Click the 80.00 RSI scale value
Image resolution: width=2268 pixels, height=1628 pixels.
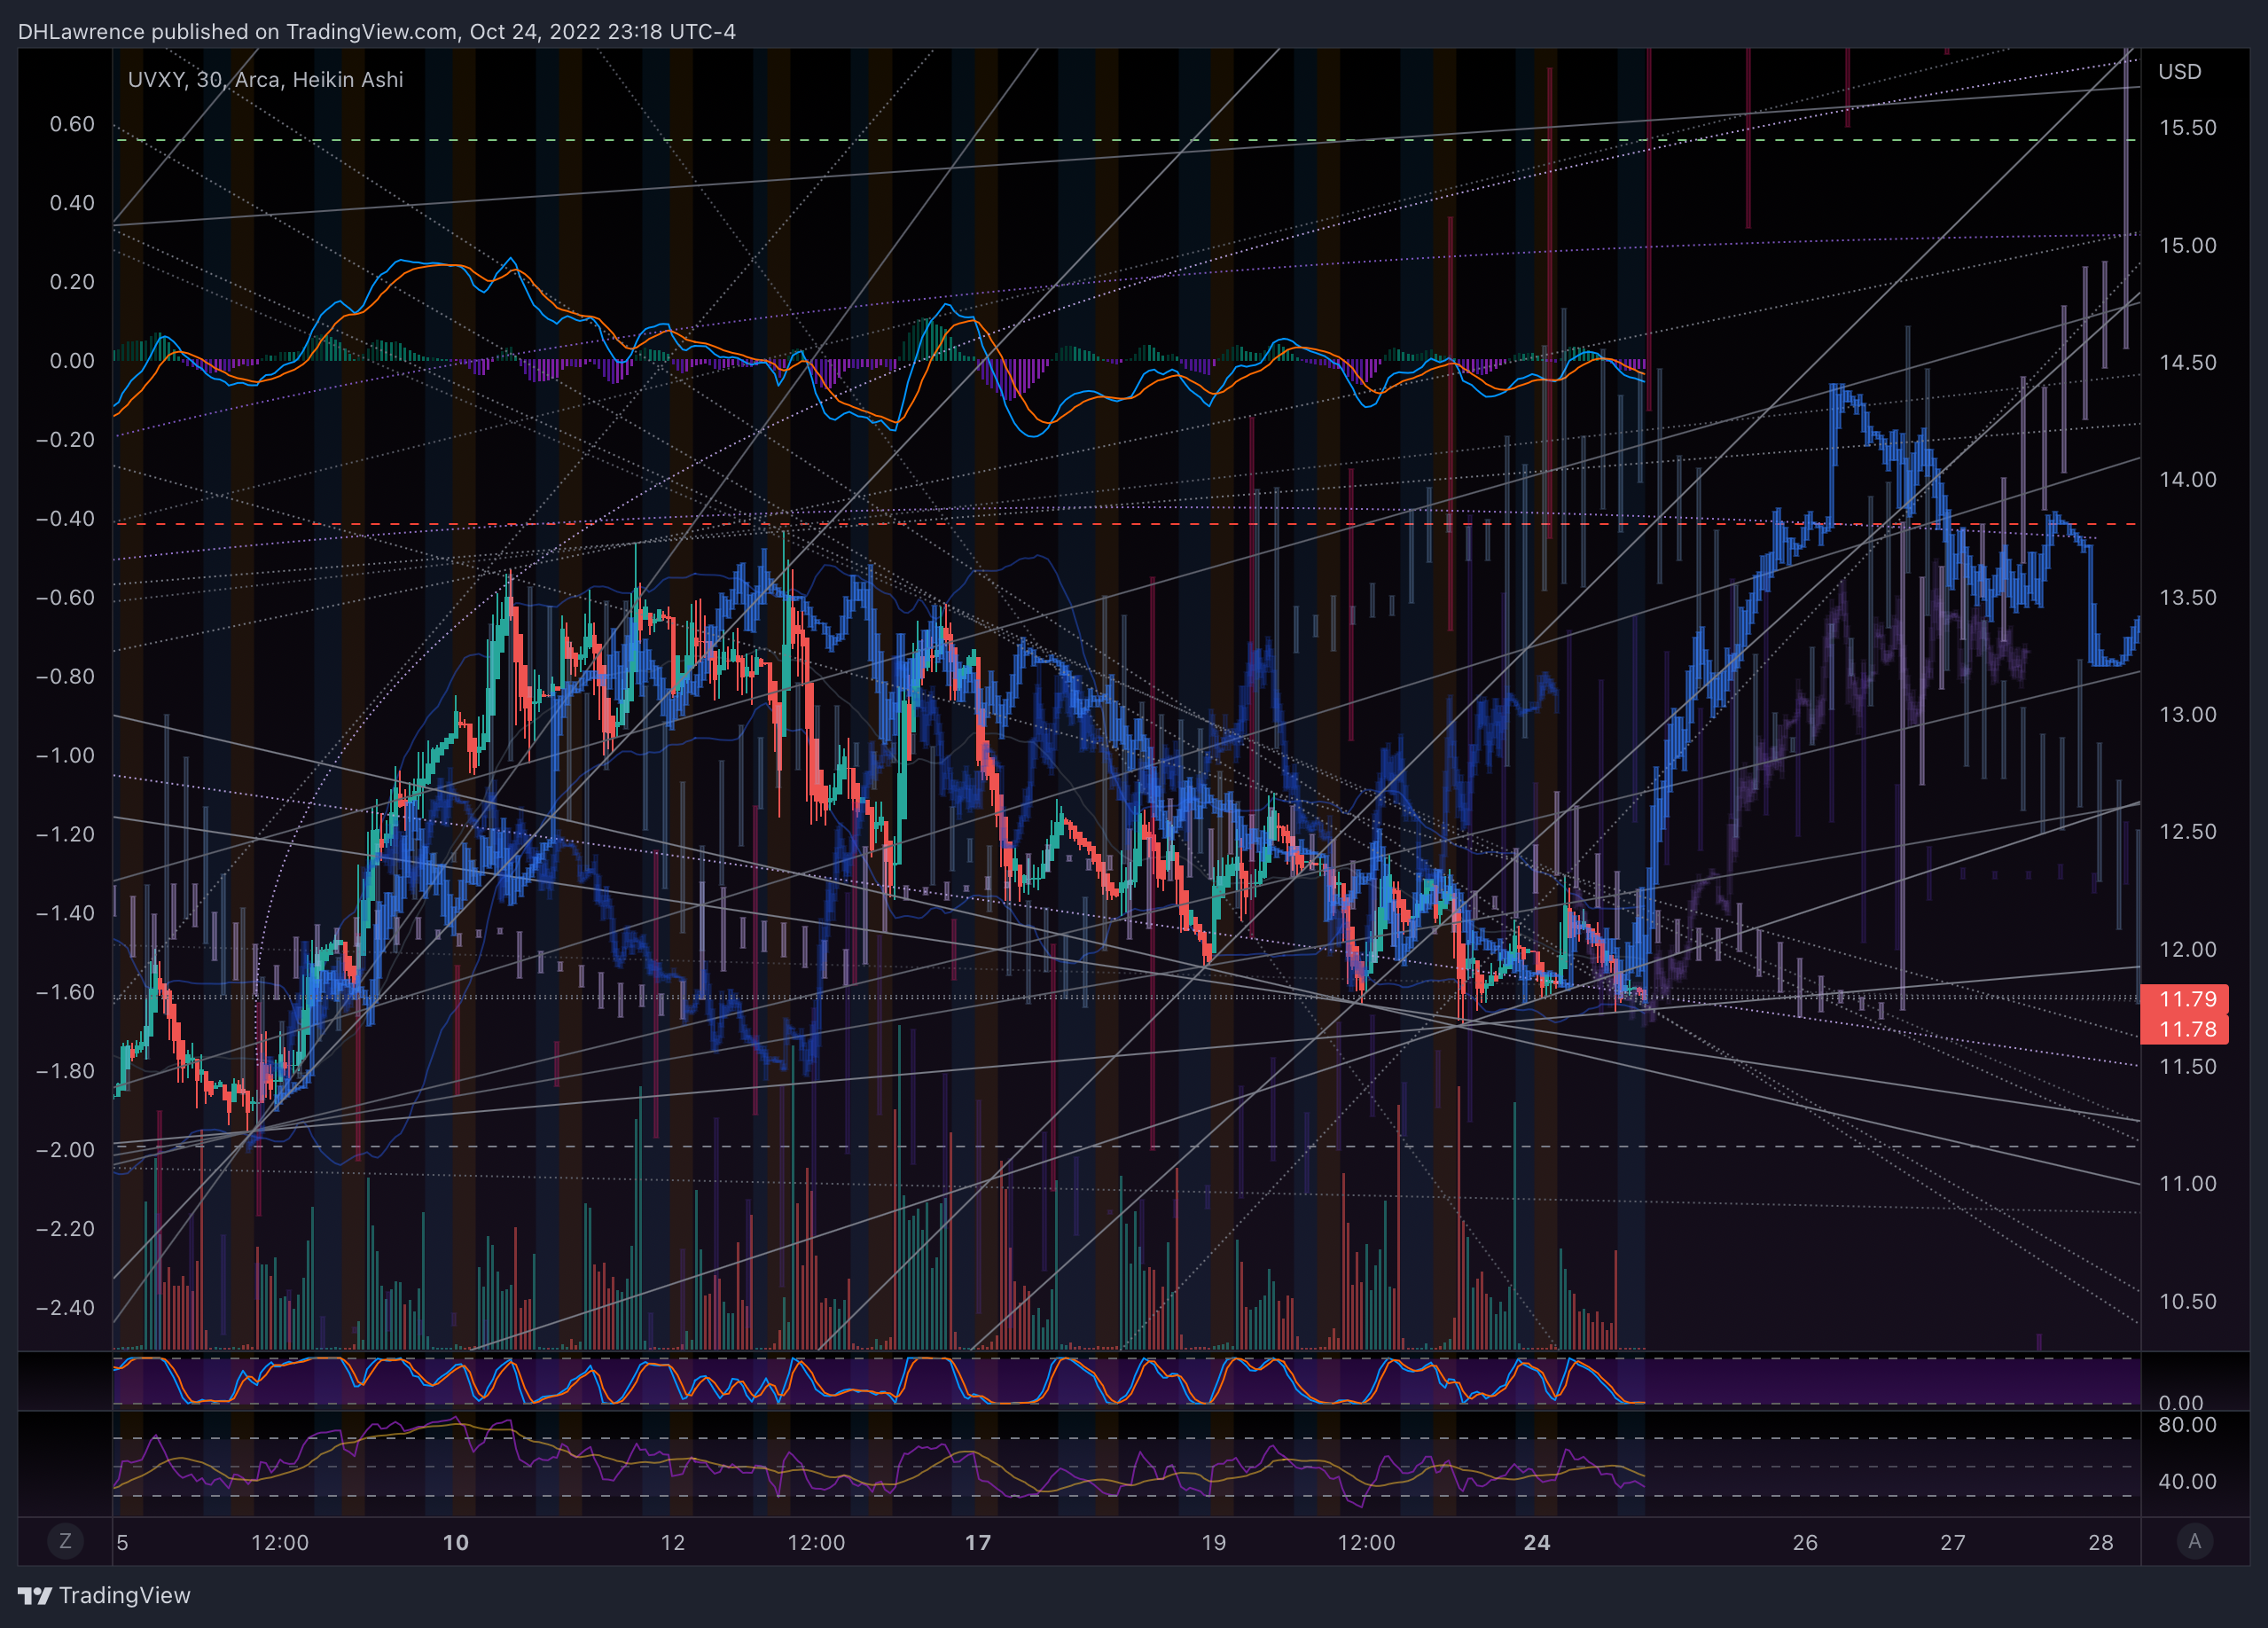click(x=2187, y=1425)
